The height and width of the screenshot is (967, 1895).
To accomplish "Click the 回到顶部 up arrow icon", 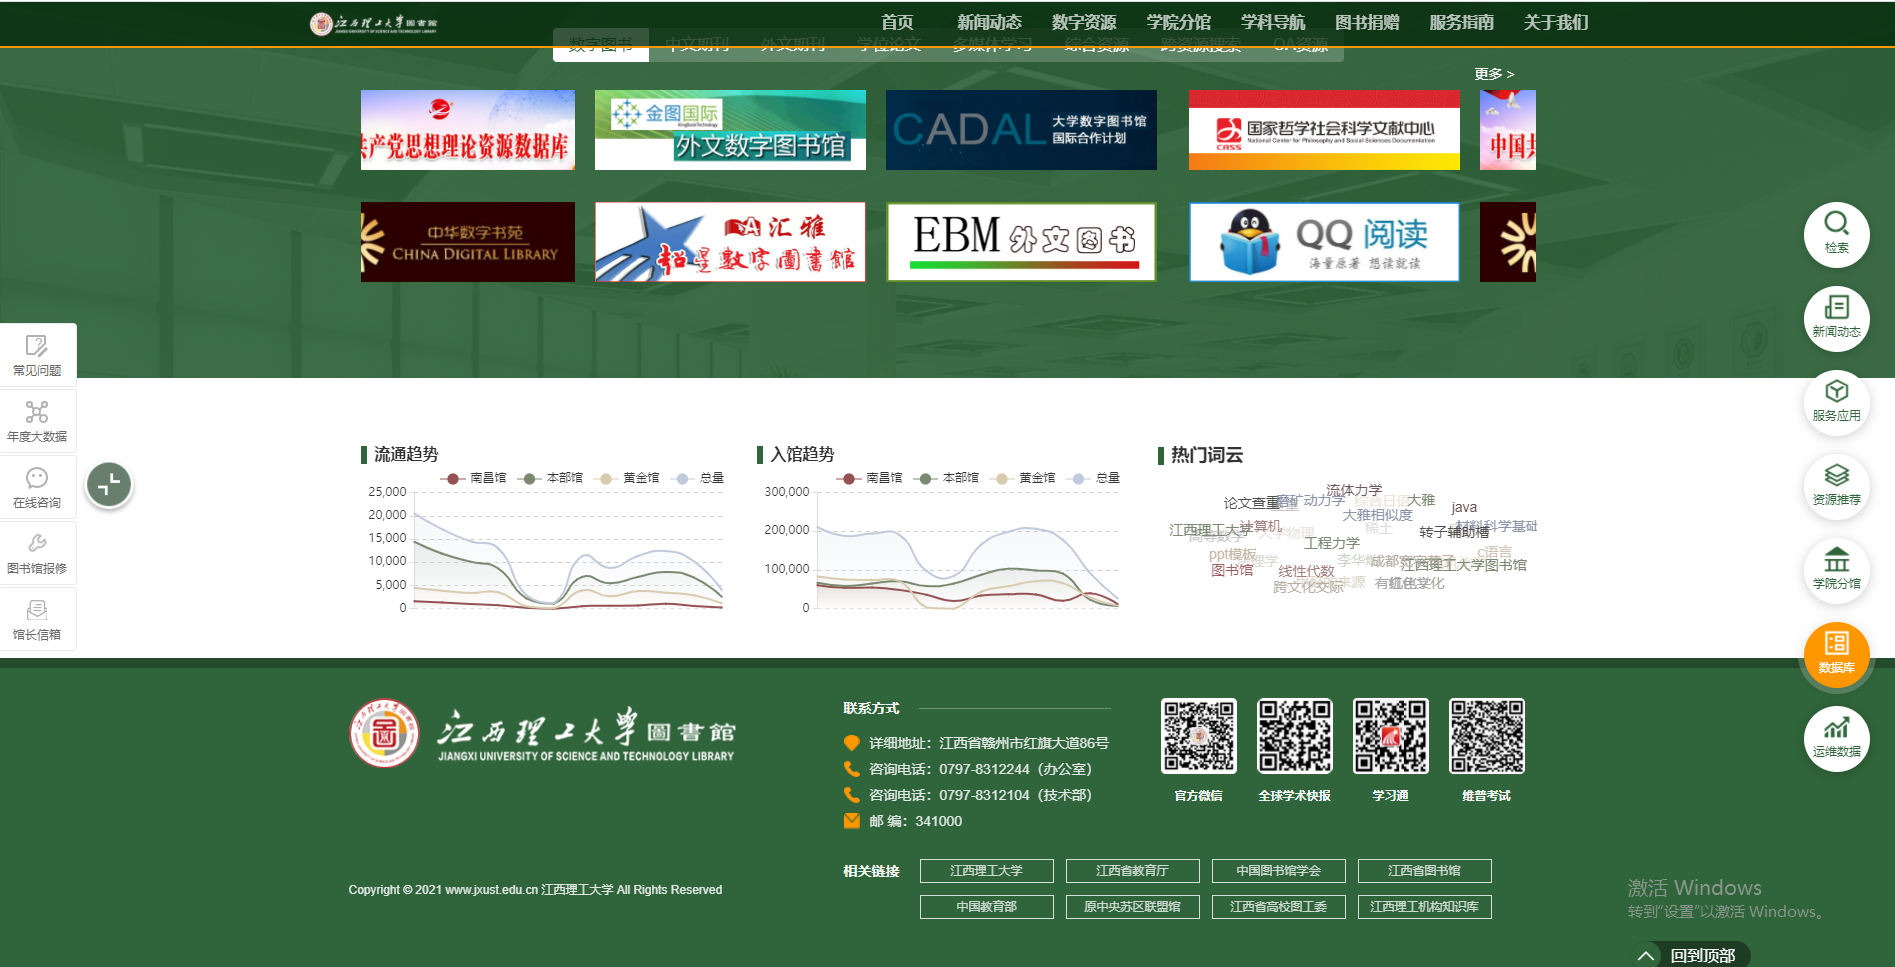I will (1645, 956).
